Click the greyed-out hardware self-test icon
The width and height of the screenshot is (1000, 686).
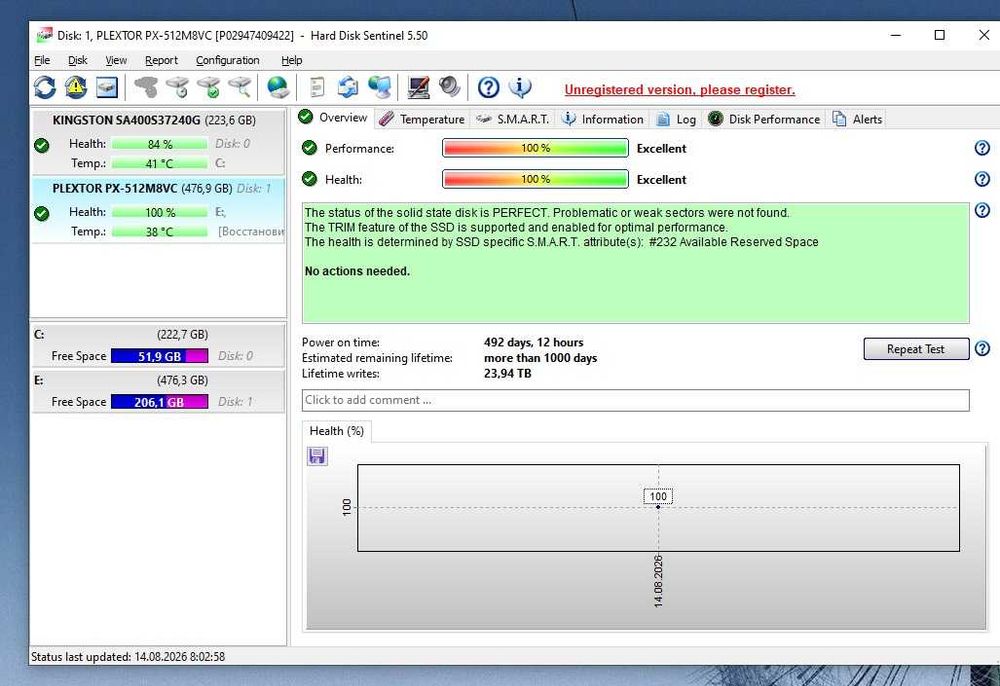pos(146,87)
